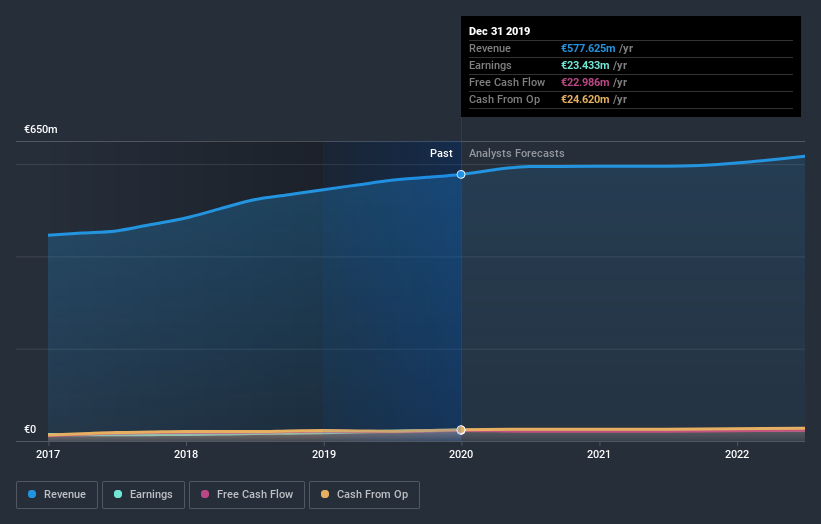Toggle the Revenue legend button

[57, 495]
